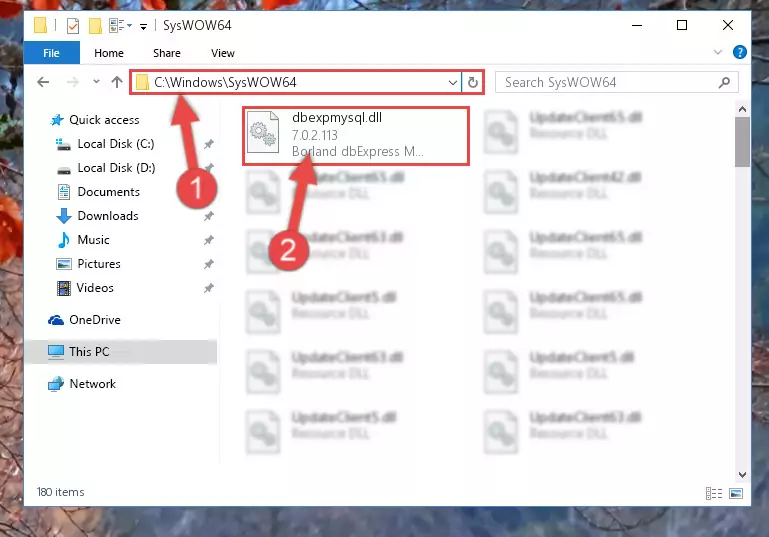The width and height of the screenshot is (769, 537).
Task: Select OneDrive in navigation pane
Action: click(95, 320)
